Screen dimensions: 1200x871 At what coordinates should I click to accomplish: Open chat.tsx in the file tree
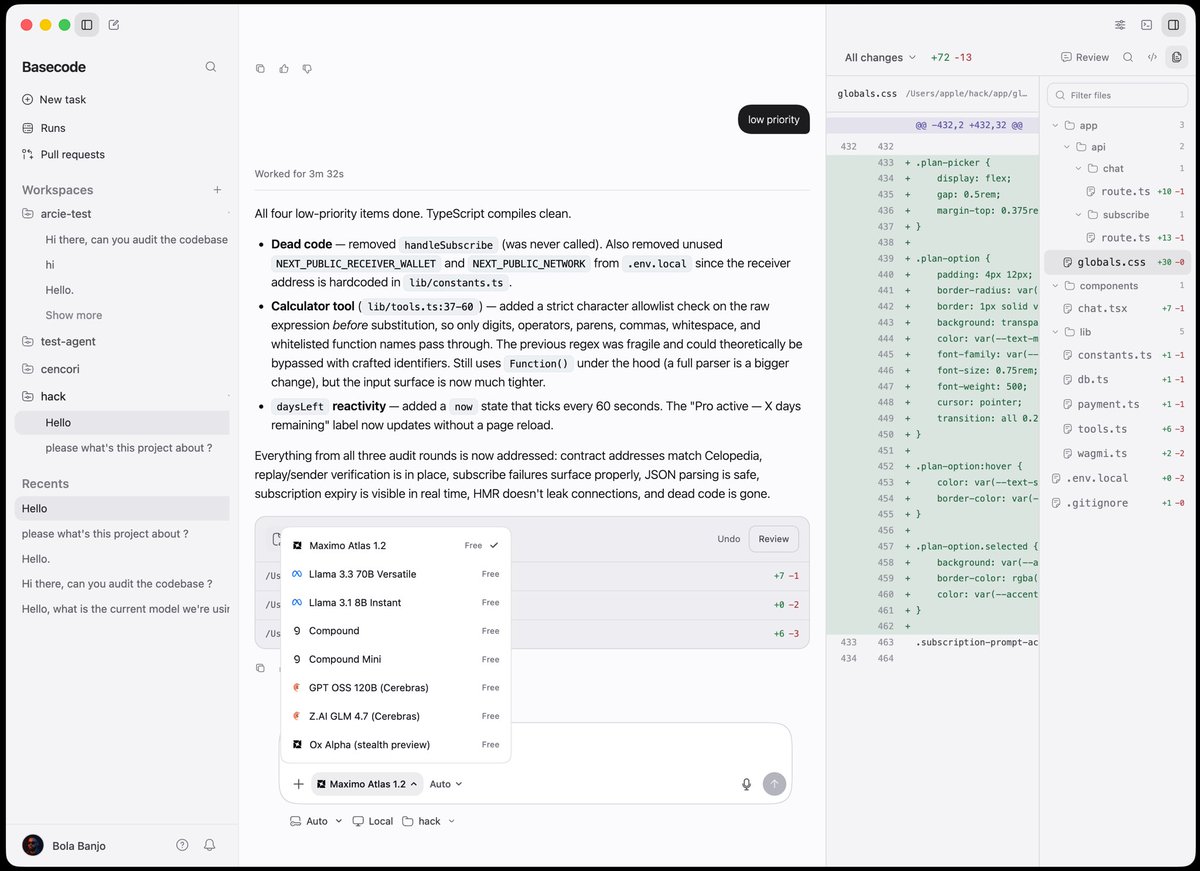(1102, 309)
